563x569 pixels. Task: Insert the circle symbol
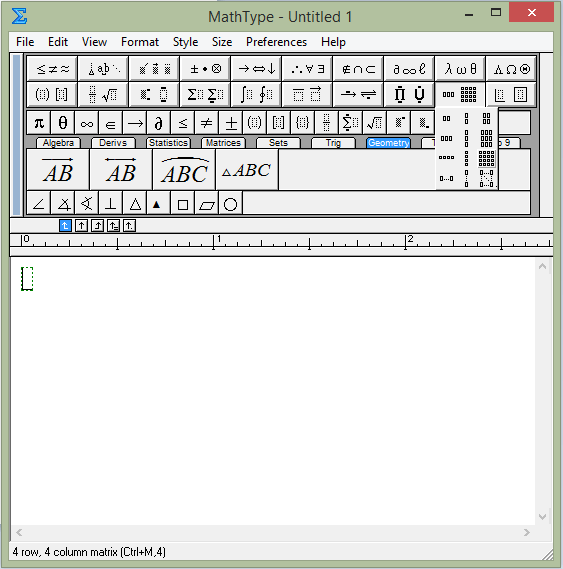[x=230, y=204]
